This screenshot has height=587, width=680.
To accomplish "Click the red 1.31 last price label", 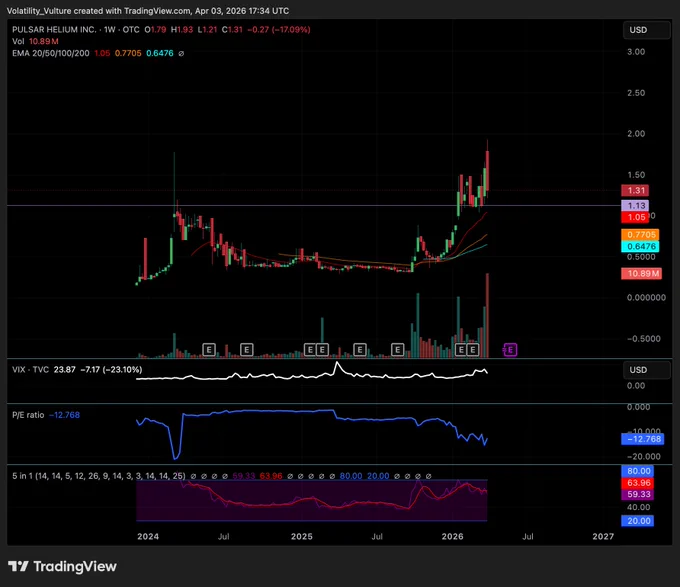I will tap(635, 190).
